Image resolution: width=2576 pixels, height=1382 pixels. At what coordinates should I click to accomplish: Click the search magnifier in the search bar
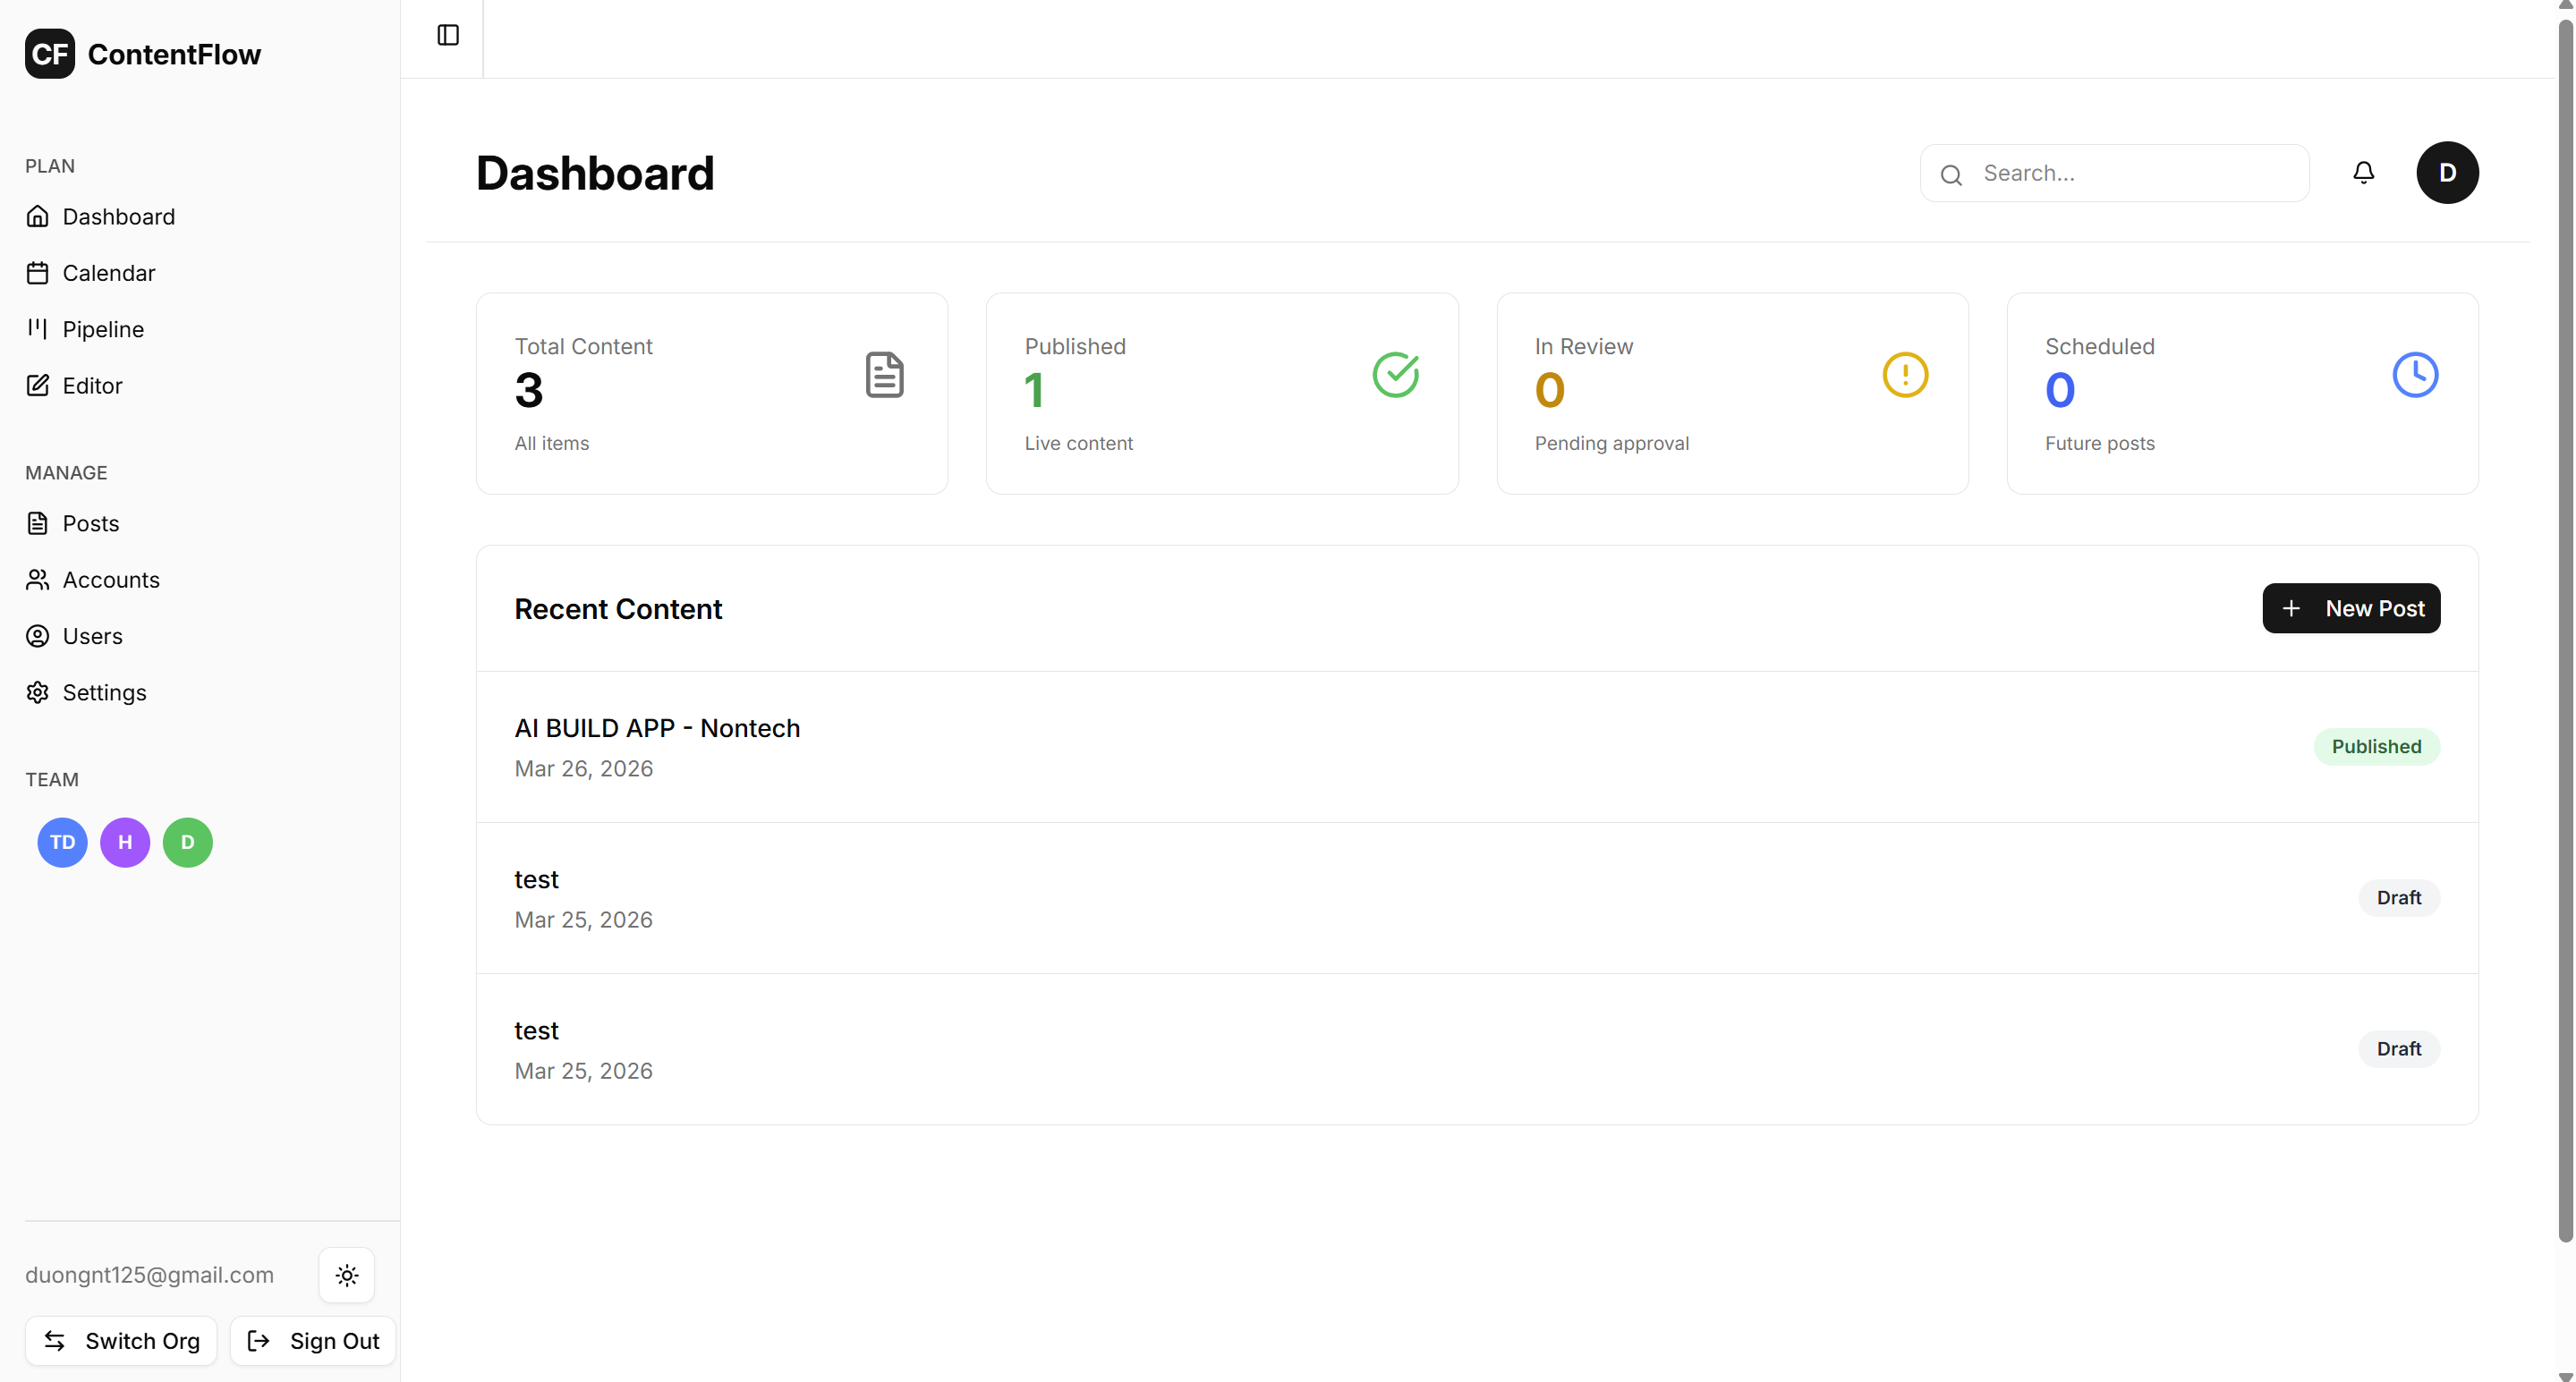coord(1951,174)
